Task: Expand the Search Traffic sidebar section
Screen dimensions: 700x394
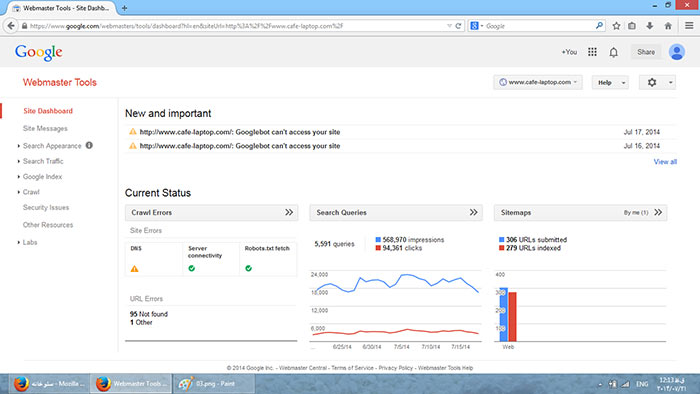Action: pyautogui.click(x=43, y=161)
